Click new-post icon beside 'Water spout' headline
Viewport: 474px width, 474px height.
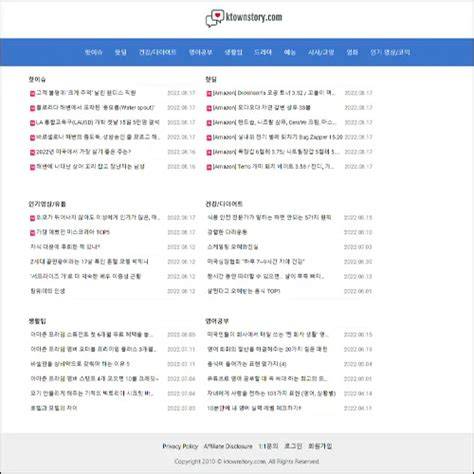[32, 108]
